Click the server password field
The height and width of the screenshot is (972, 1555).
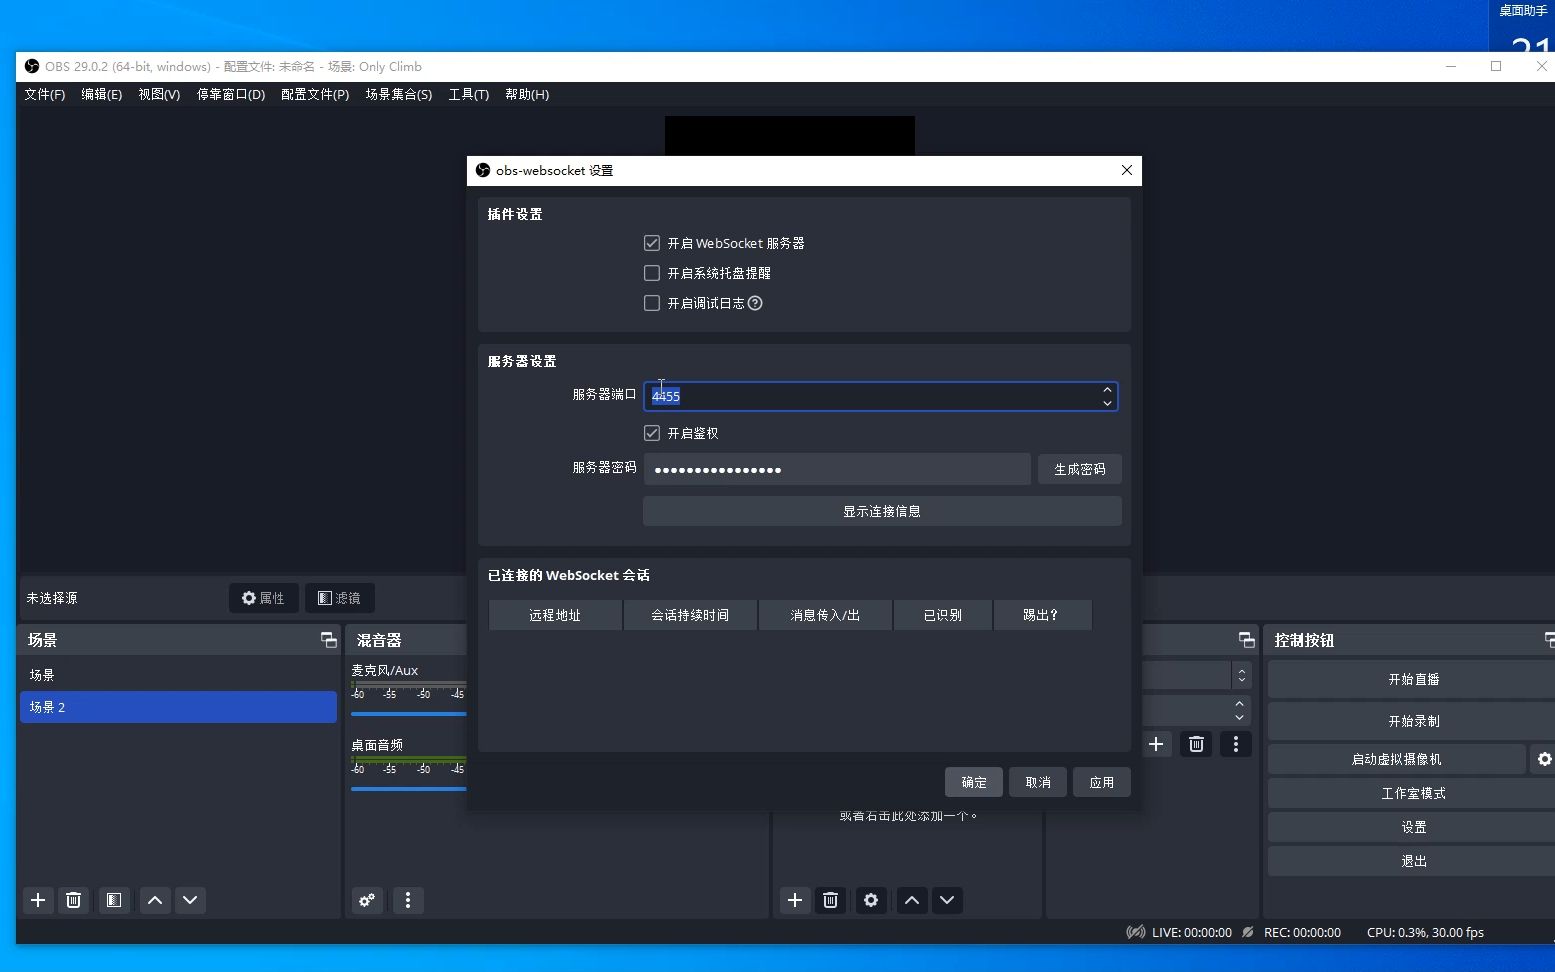[837, 469]
